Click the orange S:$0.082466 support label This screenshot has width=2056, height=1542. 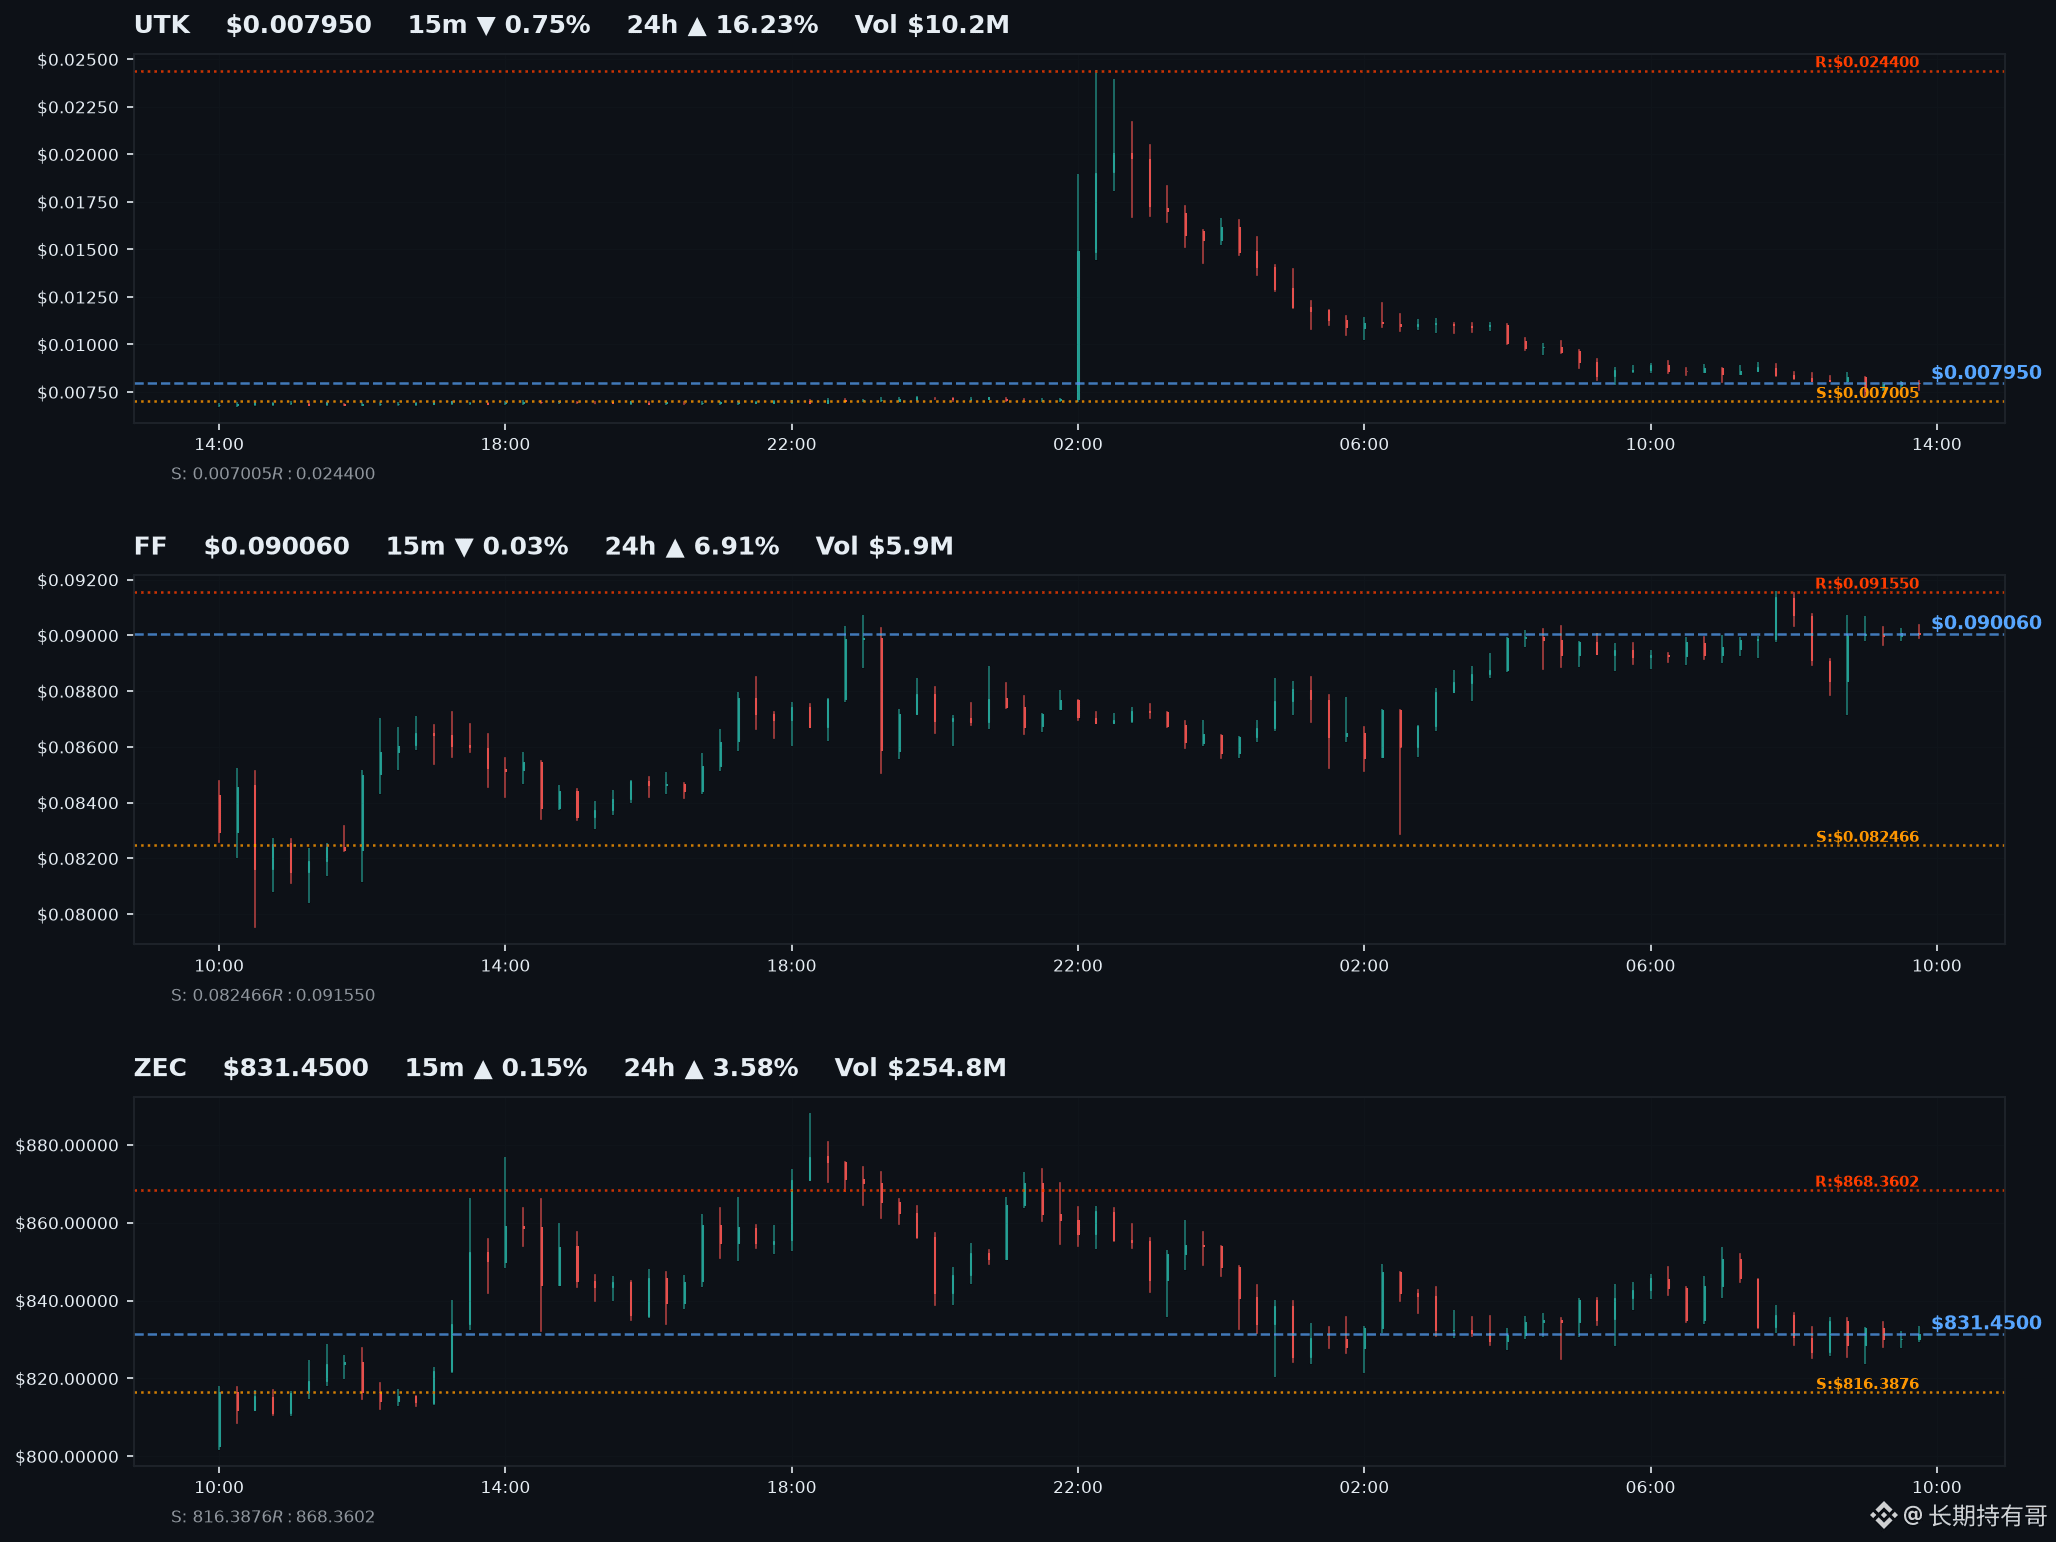click(1867, 837)
